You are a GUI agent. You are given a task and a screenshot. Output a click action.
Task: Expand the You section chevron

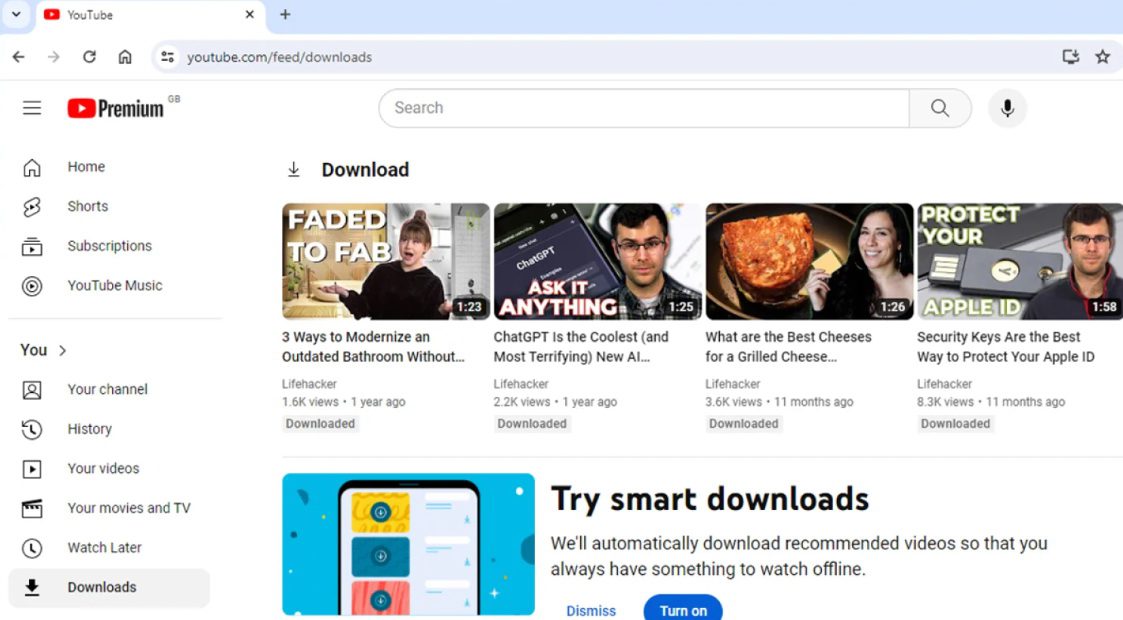[63, 350]
